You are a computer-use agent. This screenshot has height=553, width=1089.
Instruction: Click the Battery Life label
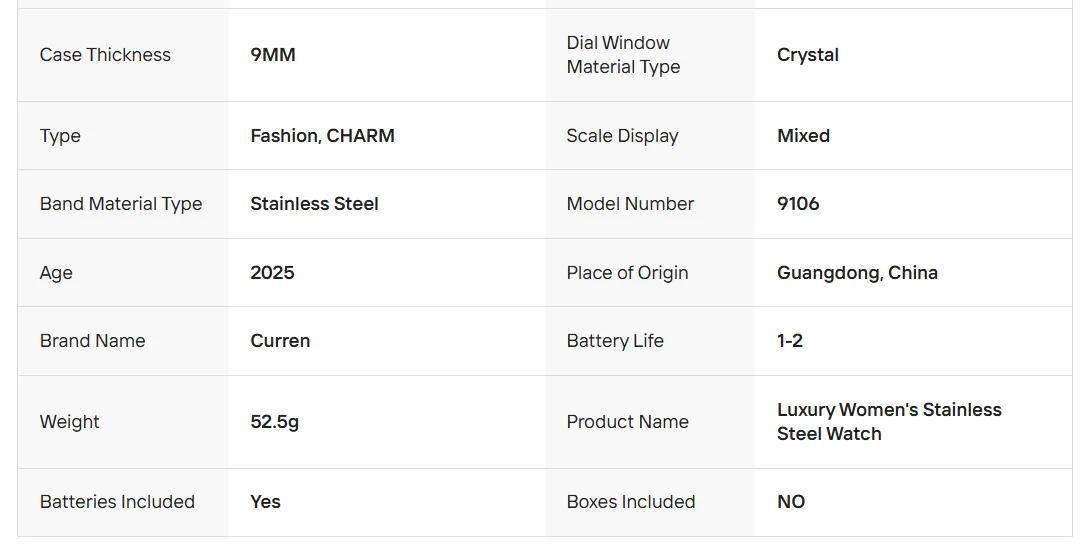(615, 341)
